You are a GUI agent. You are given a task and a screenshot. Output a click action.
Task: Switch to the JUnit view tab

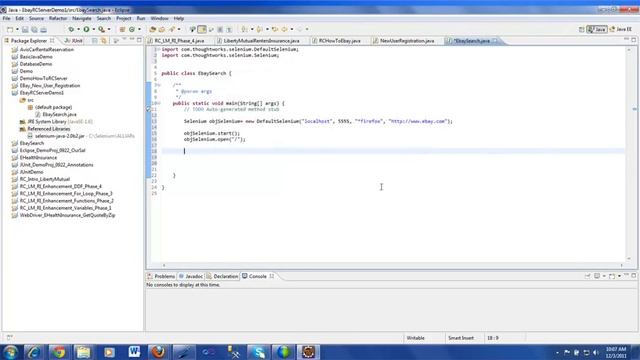[x=74, y=41]
